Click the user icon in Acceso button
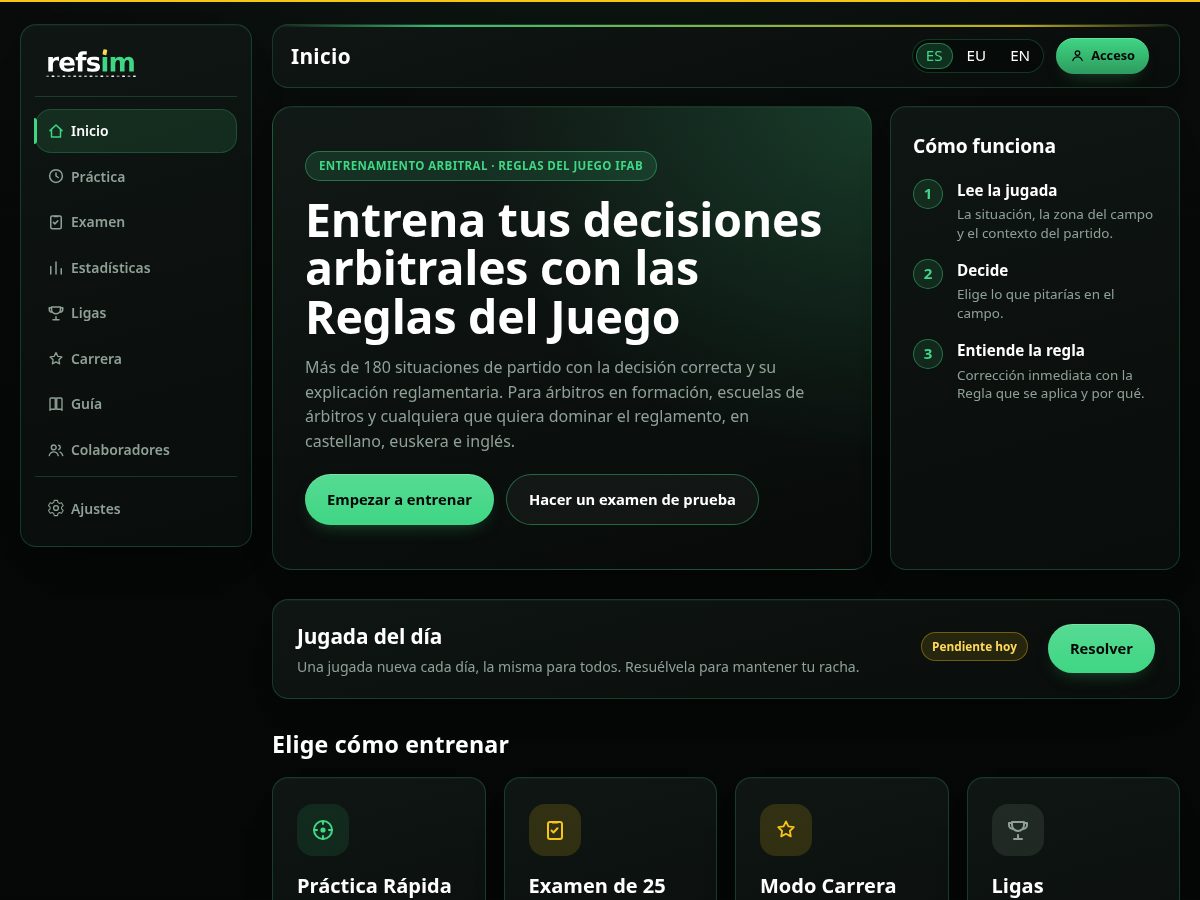This screenshot has width=1200, height=900. coord(1077,56)
